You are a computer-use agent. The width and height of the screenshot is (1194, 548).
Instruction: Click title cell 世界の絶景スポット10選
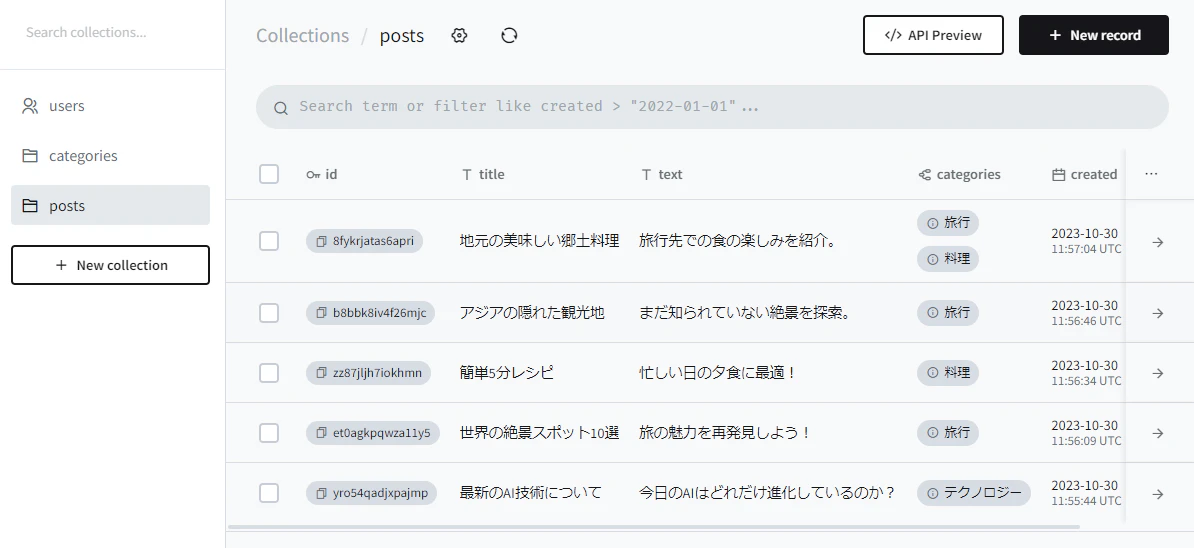pos(539,433)
